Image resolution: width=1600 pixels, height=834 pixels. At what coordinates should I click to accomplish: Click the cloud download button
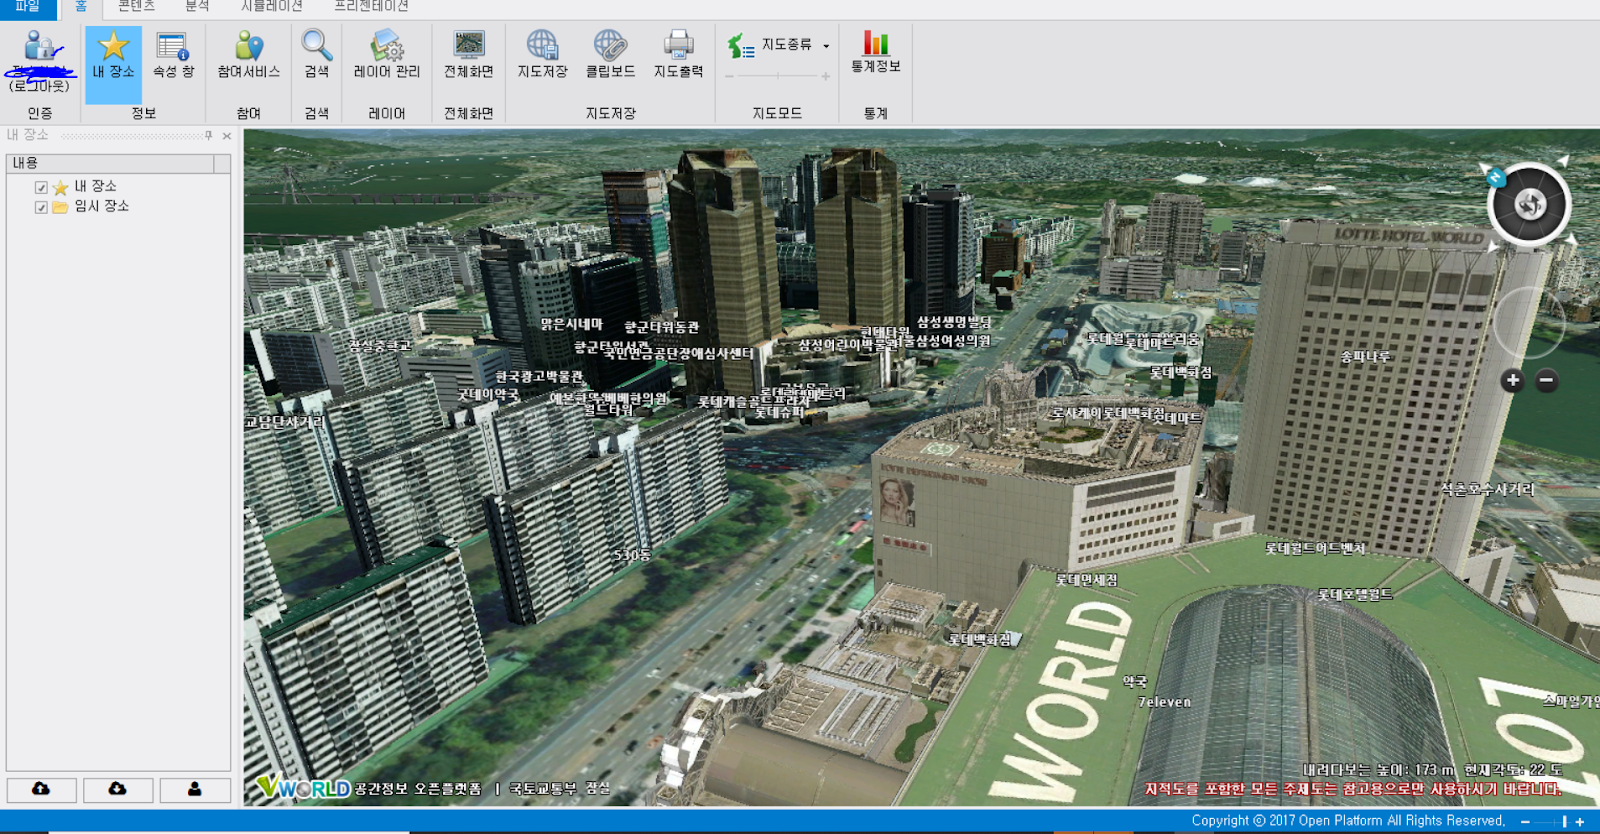coord(118,789)
